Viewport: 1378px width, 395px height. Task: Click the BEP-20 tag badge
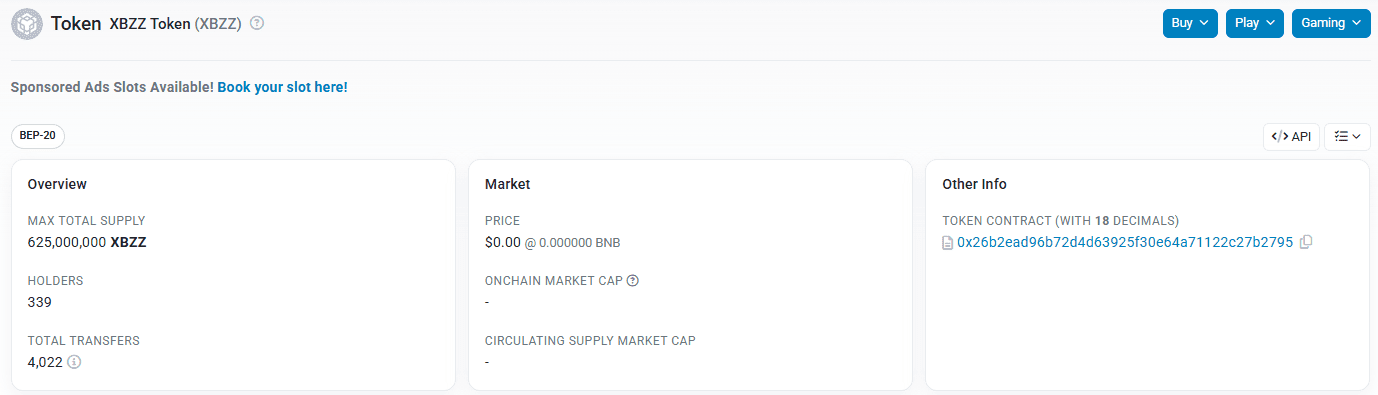tap(38, 136)
